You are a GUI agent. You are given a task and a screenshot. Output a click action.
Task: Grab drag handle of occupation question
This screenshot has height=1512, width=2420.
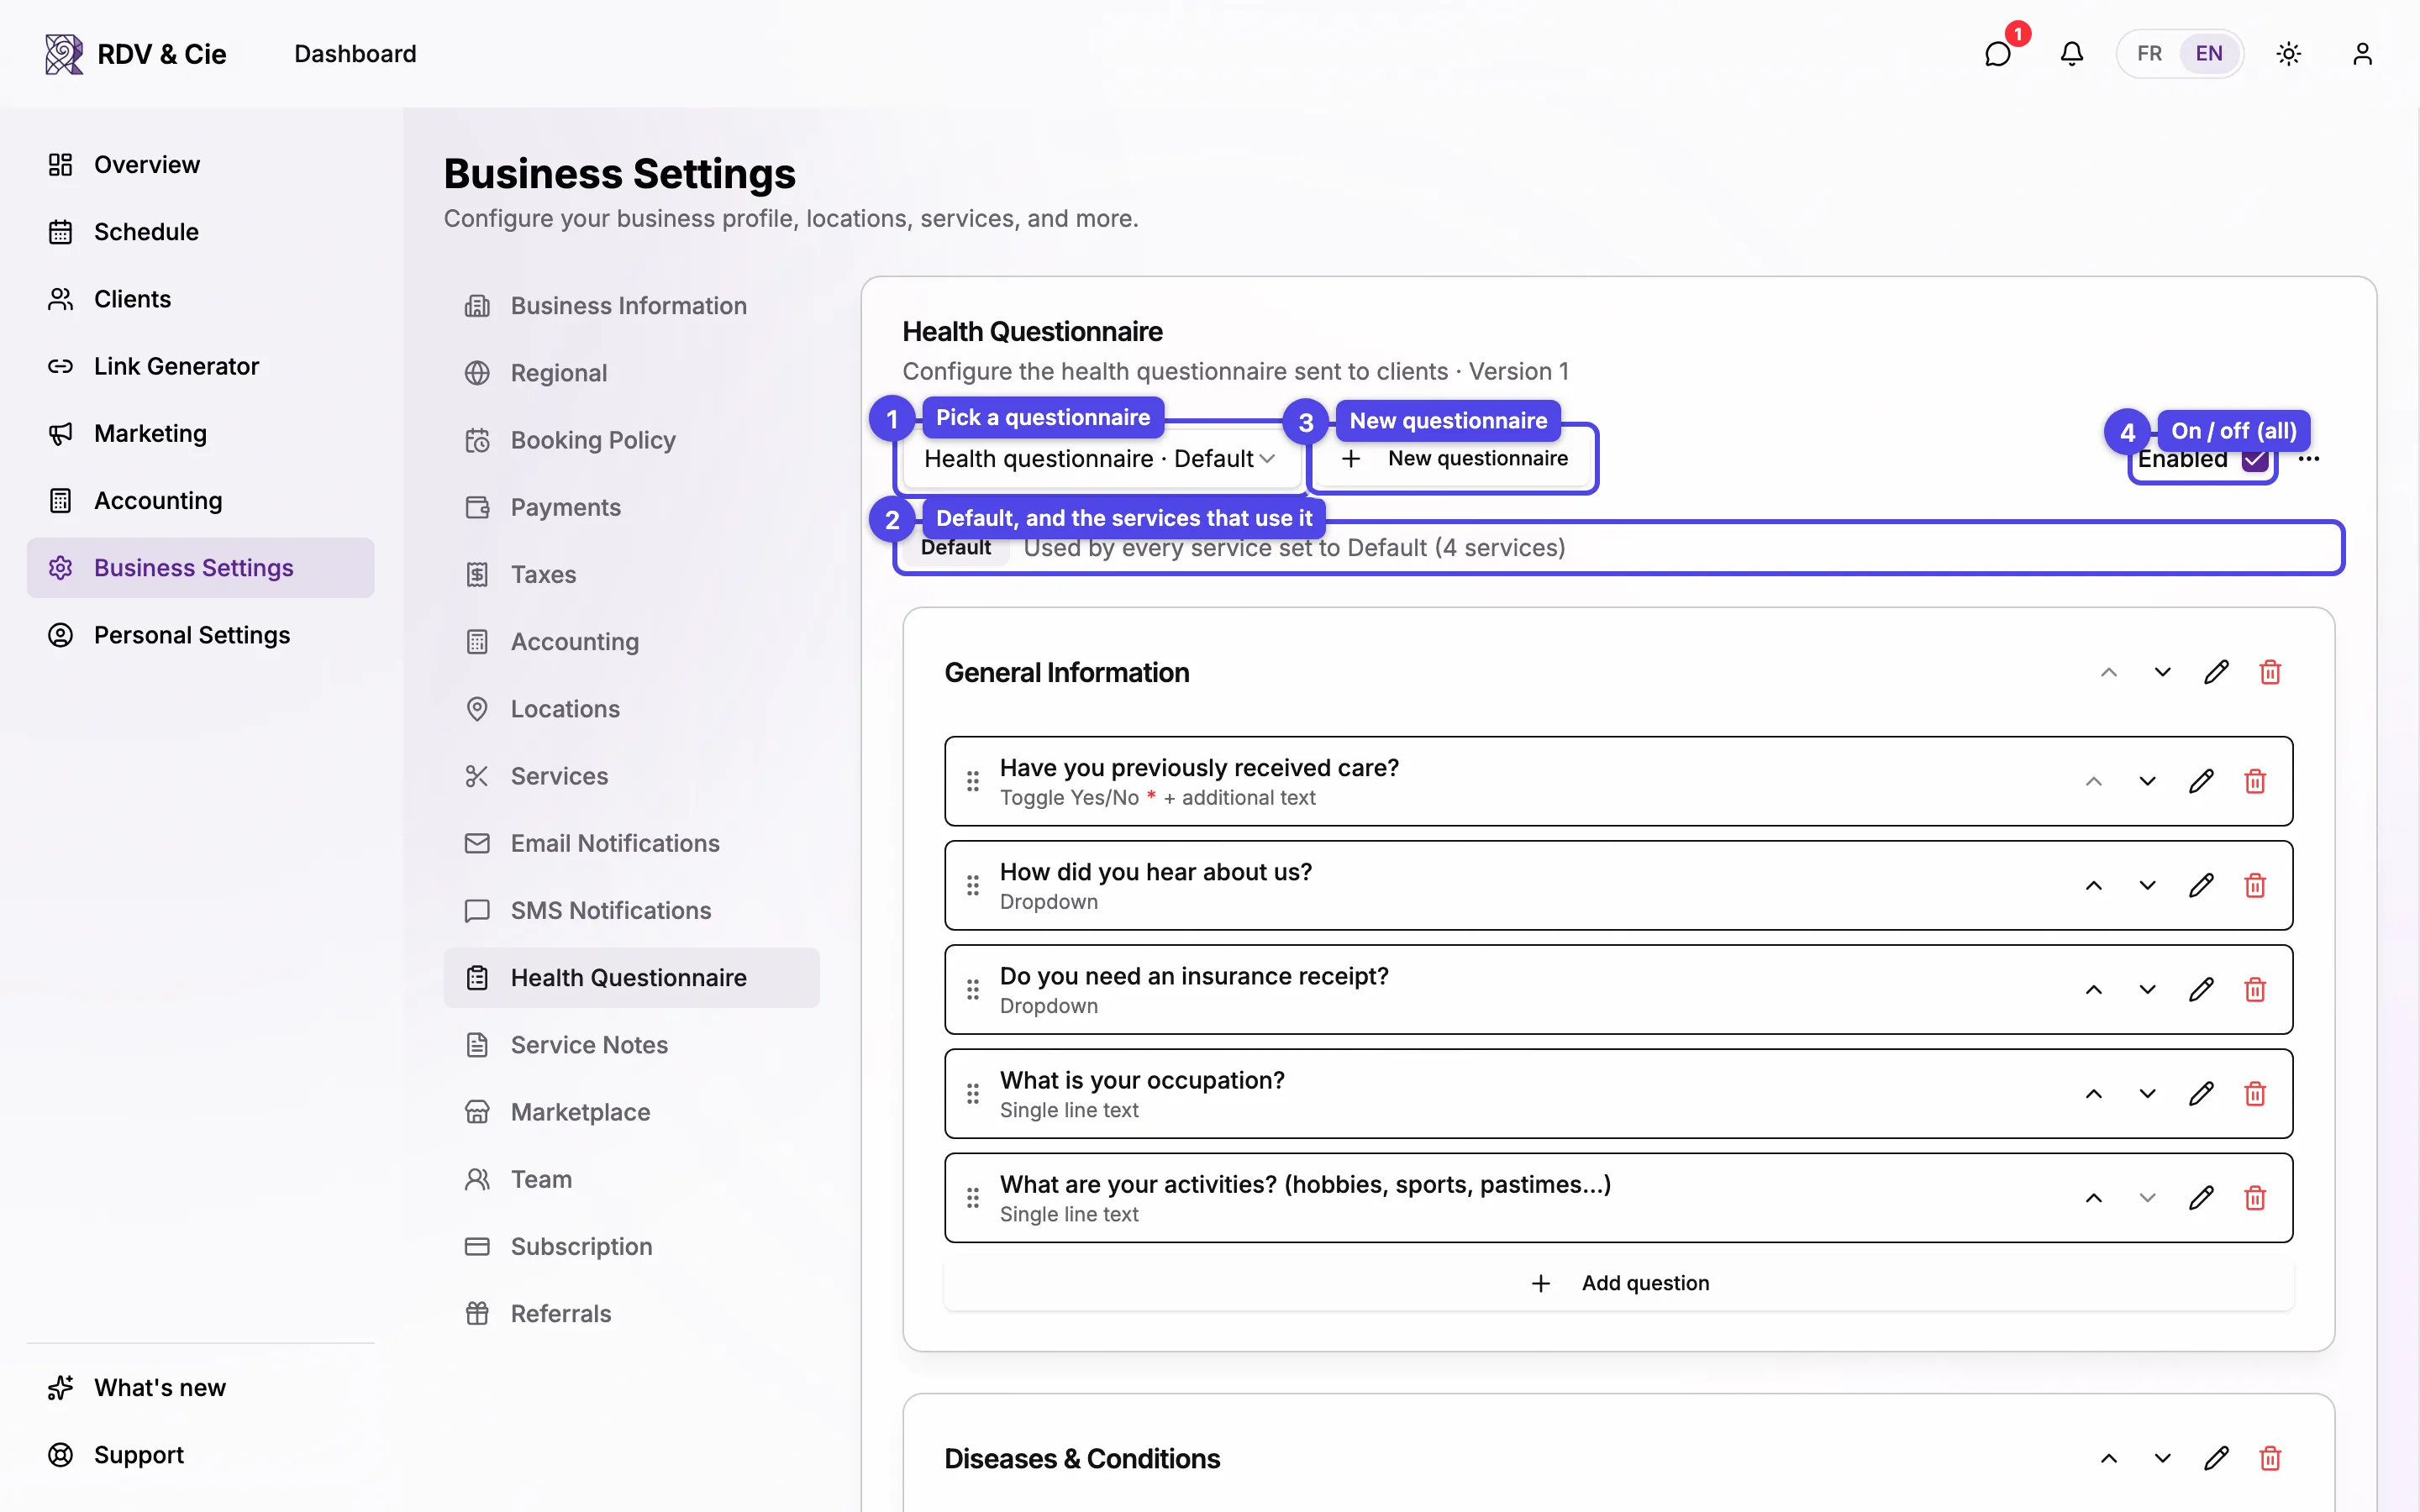click(x=972, y=1094)
